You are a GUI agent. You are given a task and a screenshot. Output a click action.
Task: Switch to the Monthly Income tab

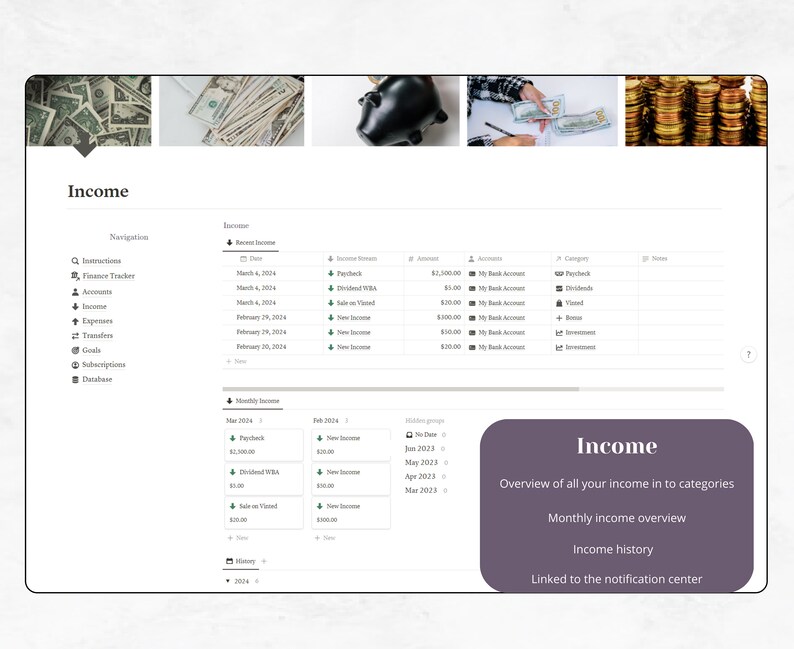coord(252,401)
